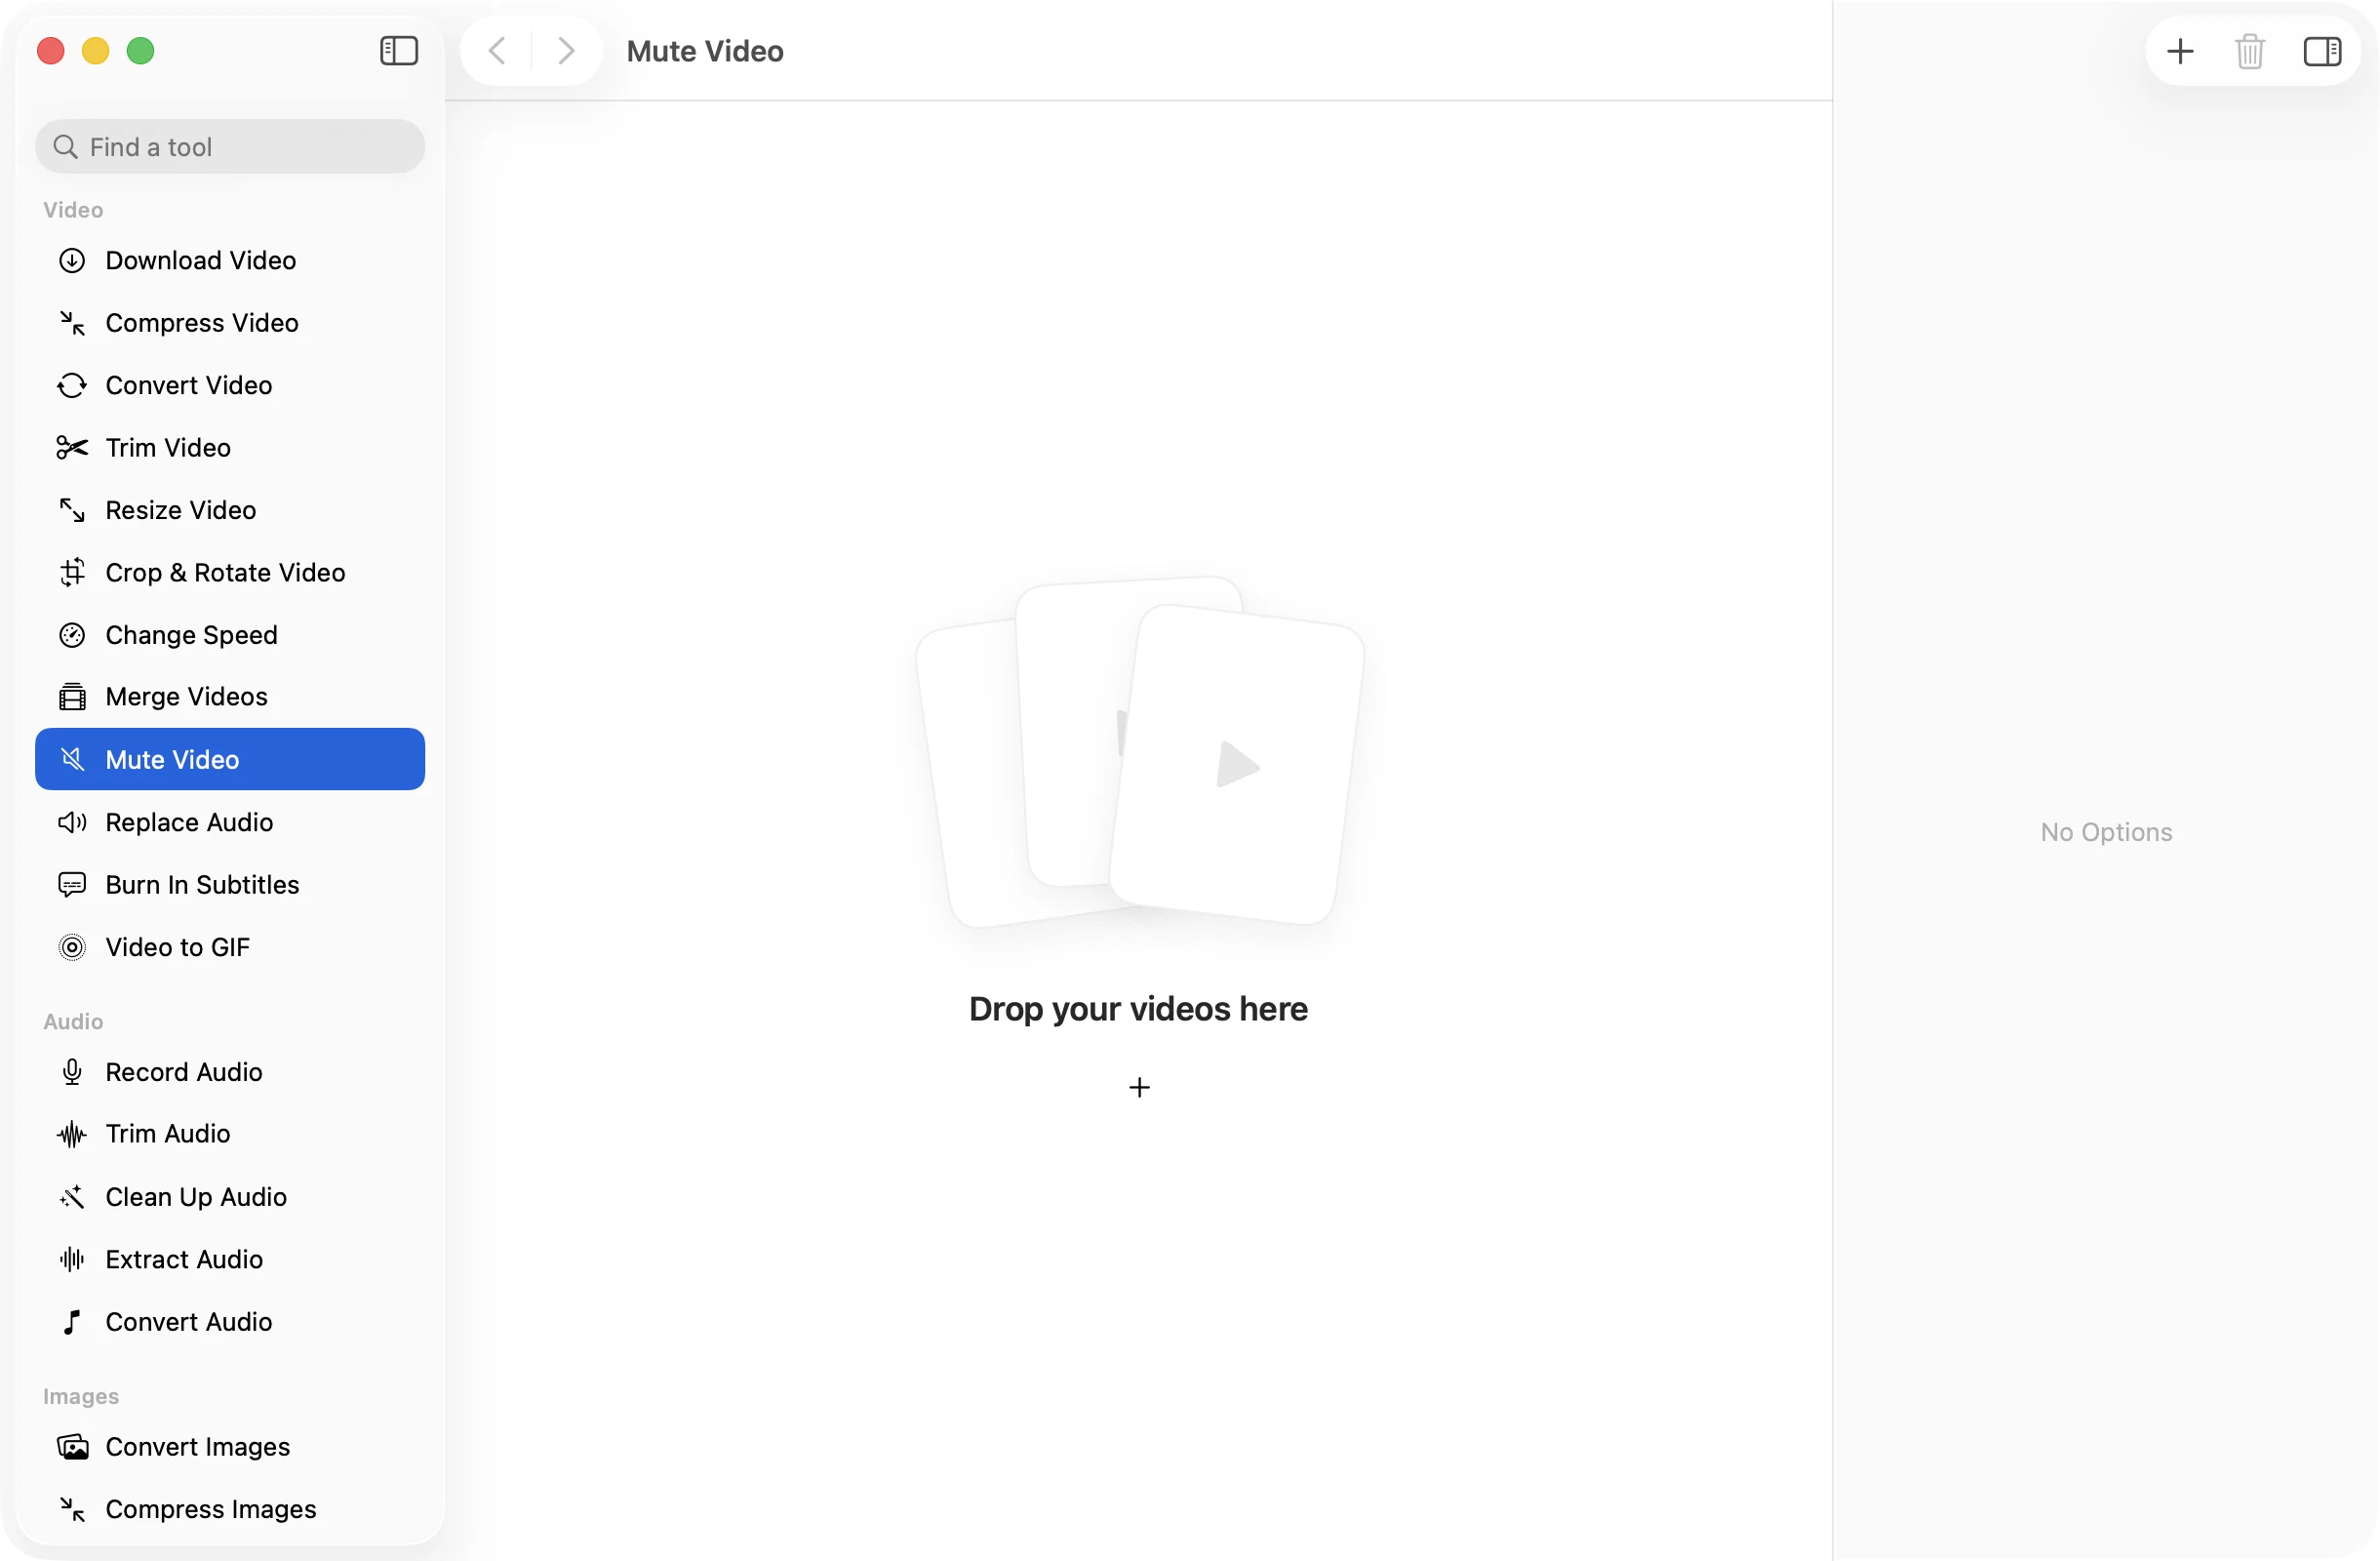
Task: Open the Replace Audio tool
Action: point(230,822)
